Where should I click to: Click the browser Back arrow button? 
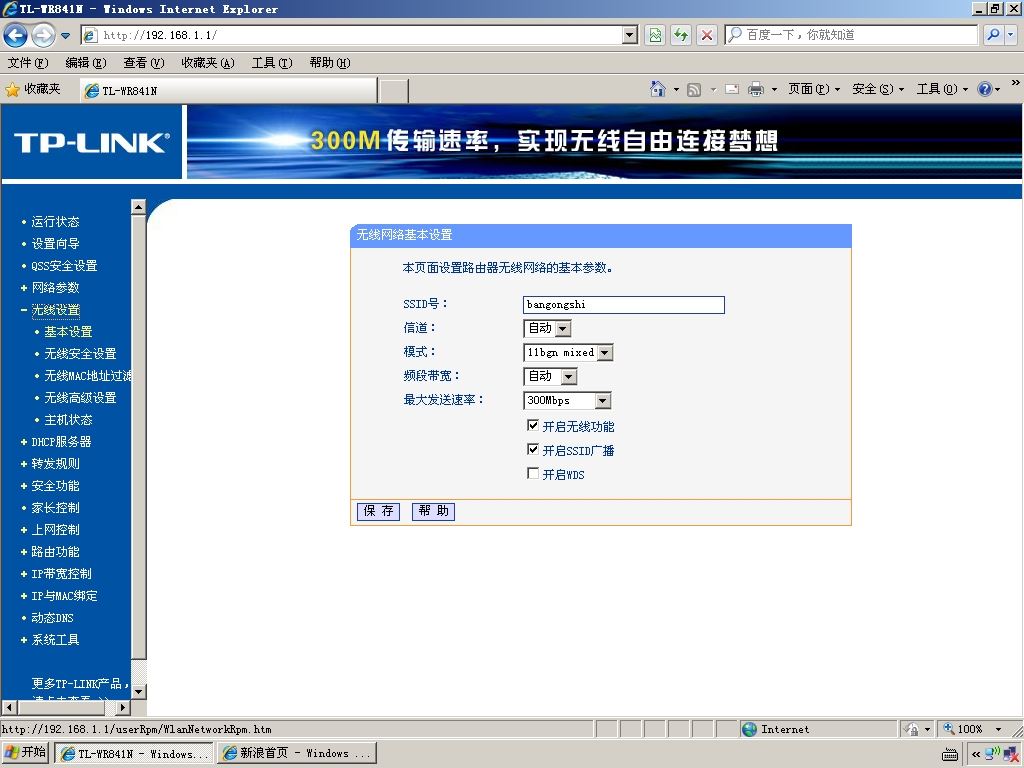[x=16, y=35]
